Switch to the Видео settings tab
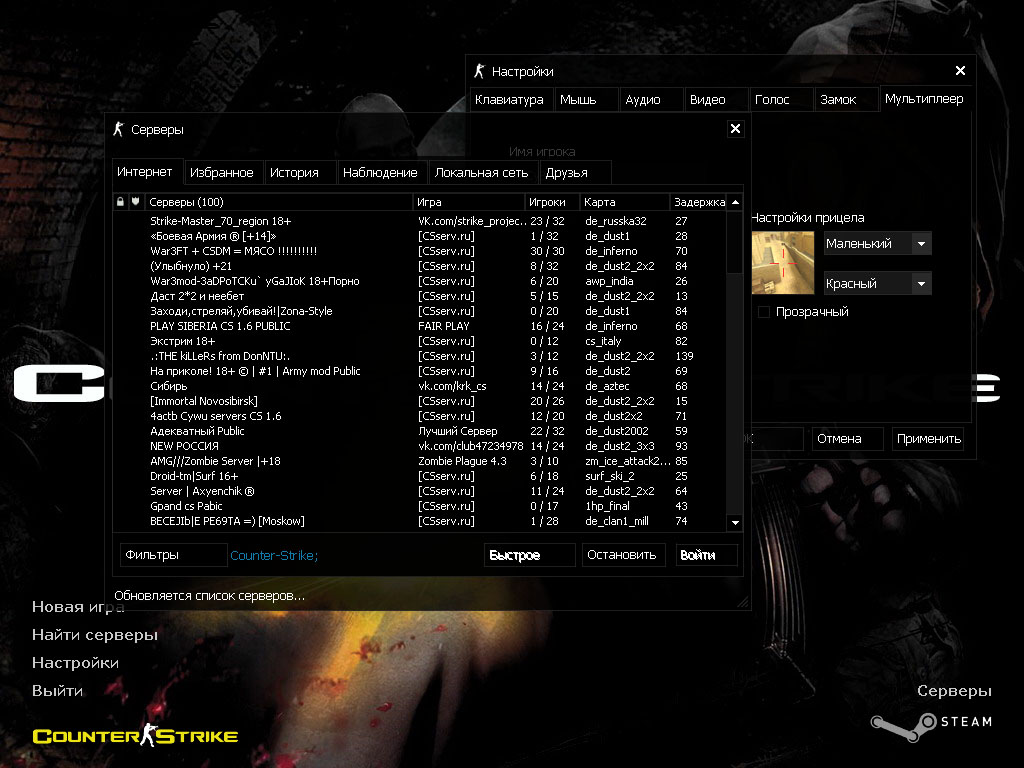 pyautogui.click(x=716, y=99)
